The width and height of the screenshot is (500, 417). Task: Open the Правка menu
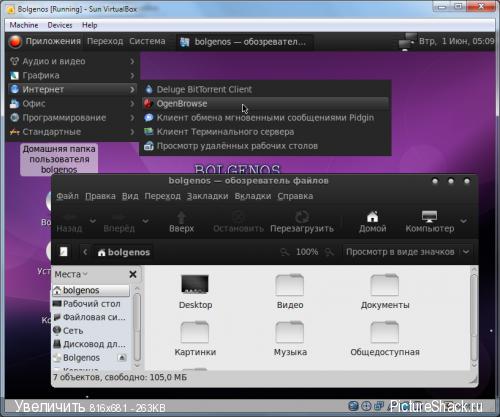pos(100,196)
